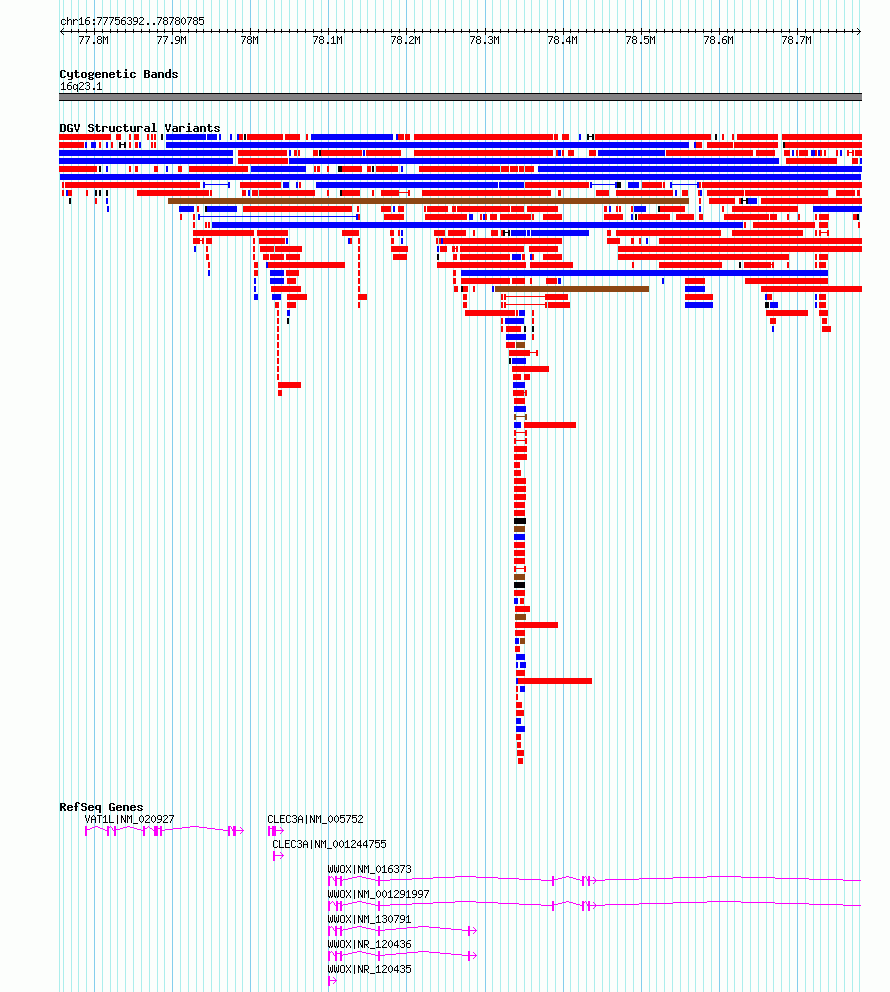Image resolution: width=890 pixels, height=992 pixels.
Task: Click the 78.4M ruler label
Action: tap(562, 40)
